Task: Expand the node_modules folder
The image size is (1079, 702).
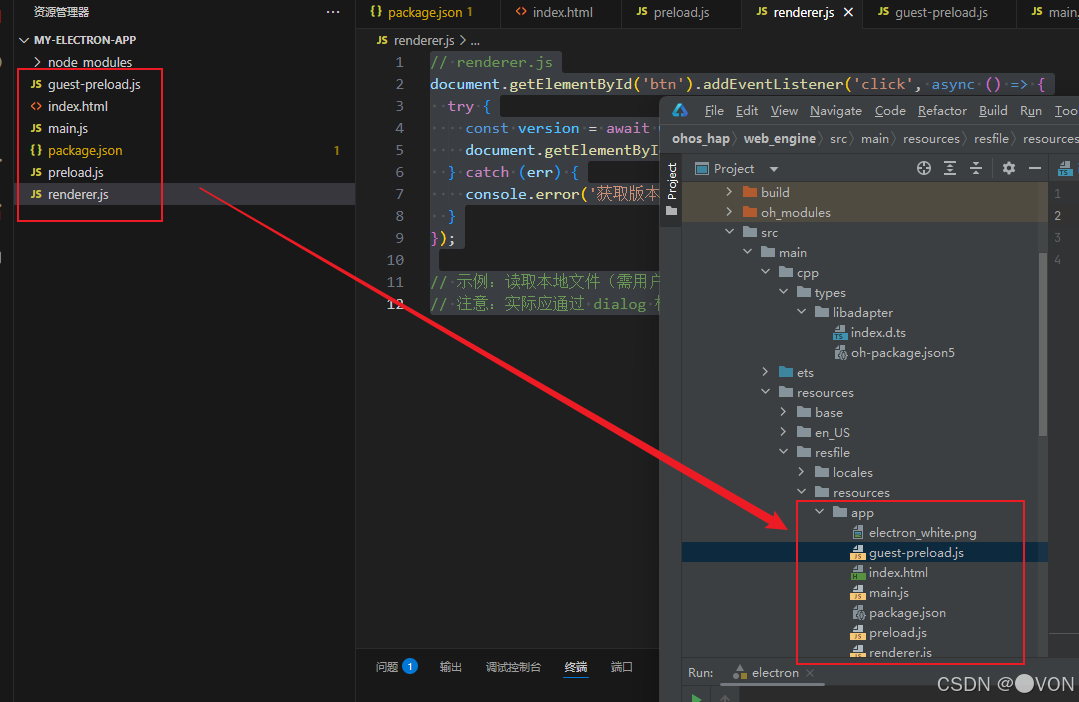Action: [x=37, y=62]
